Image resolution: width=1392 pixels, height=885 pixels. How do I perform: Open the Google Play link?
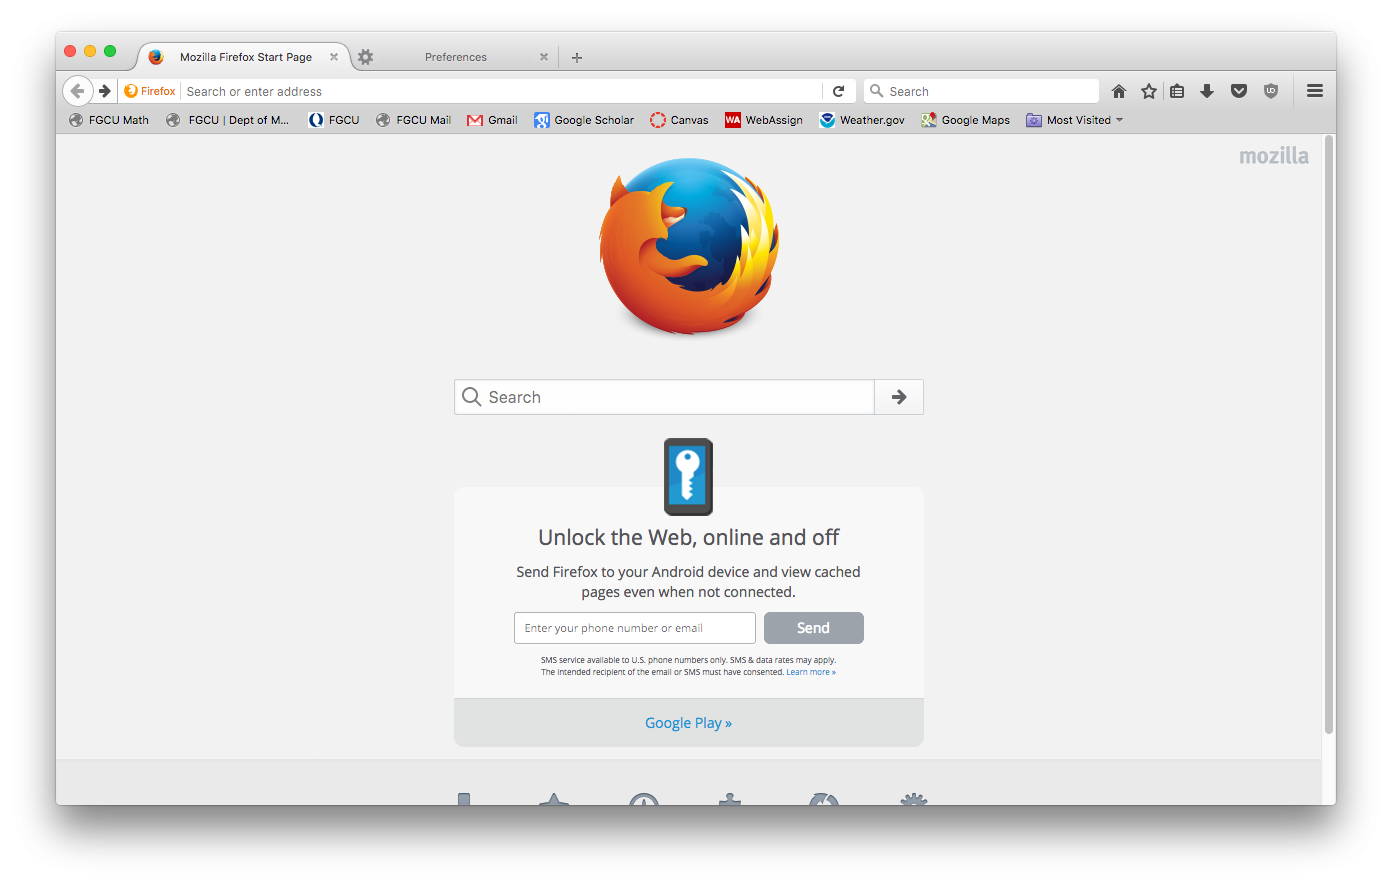pyautogui.click(x=688, y=723)
